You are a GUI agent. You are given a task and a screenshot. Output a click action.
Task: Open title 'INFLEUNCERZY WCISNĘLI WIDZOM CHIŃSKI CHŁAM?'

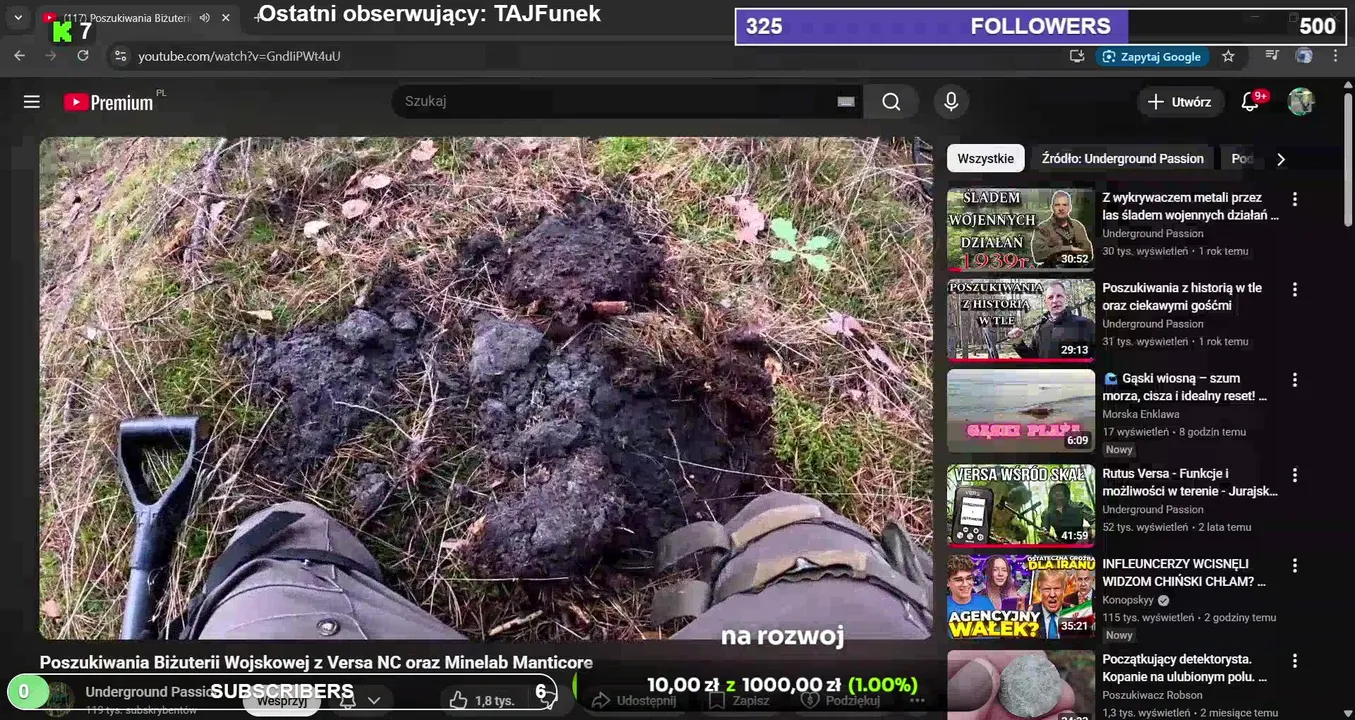(x=1185, y=572)
